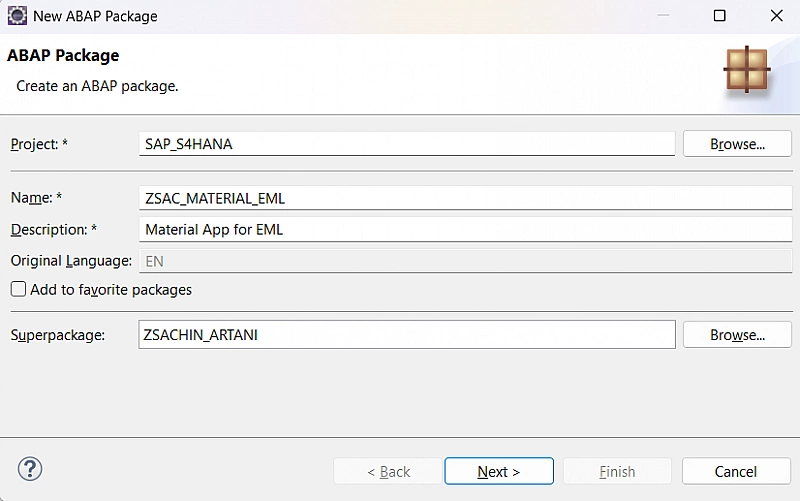
Task: Click the Original Language field showing EN
Action: pos(465,260)
